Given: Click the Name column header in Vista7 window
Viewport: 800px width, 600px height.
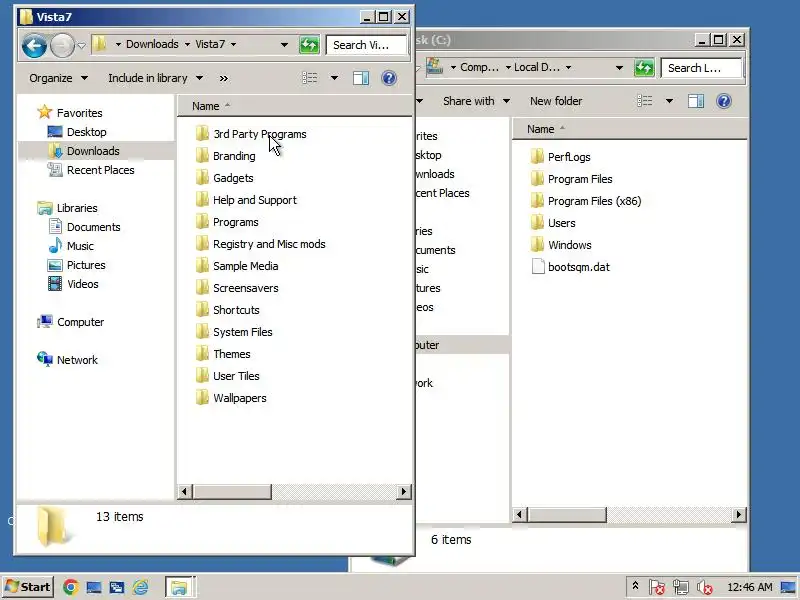Looking at the screenshot, I should (294, 106).
